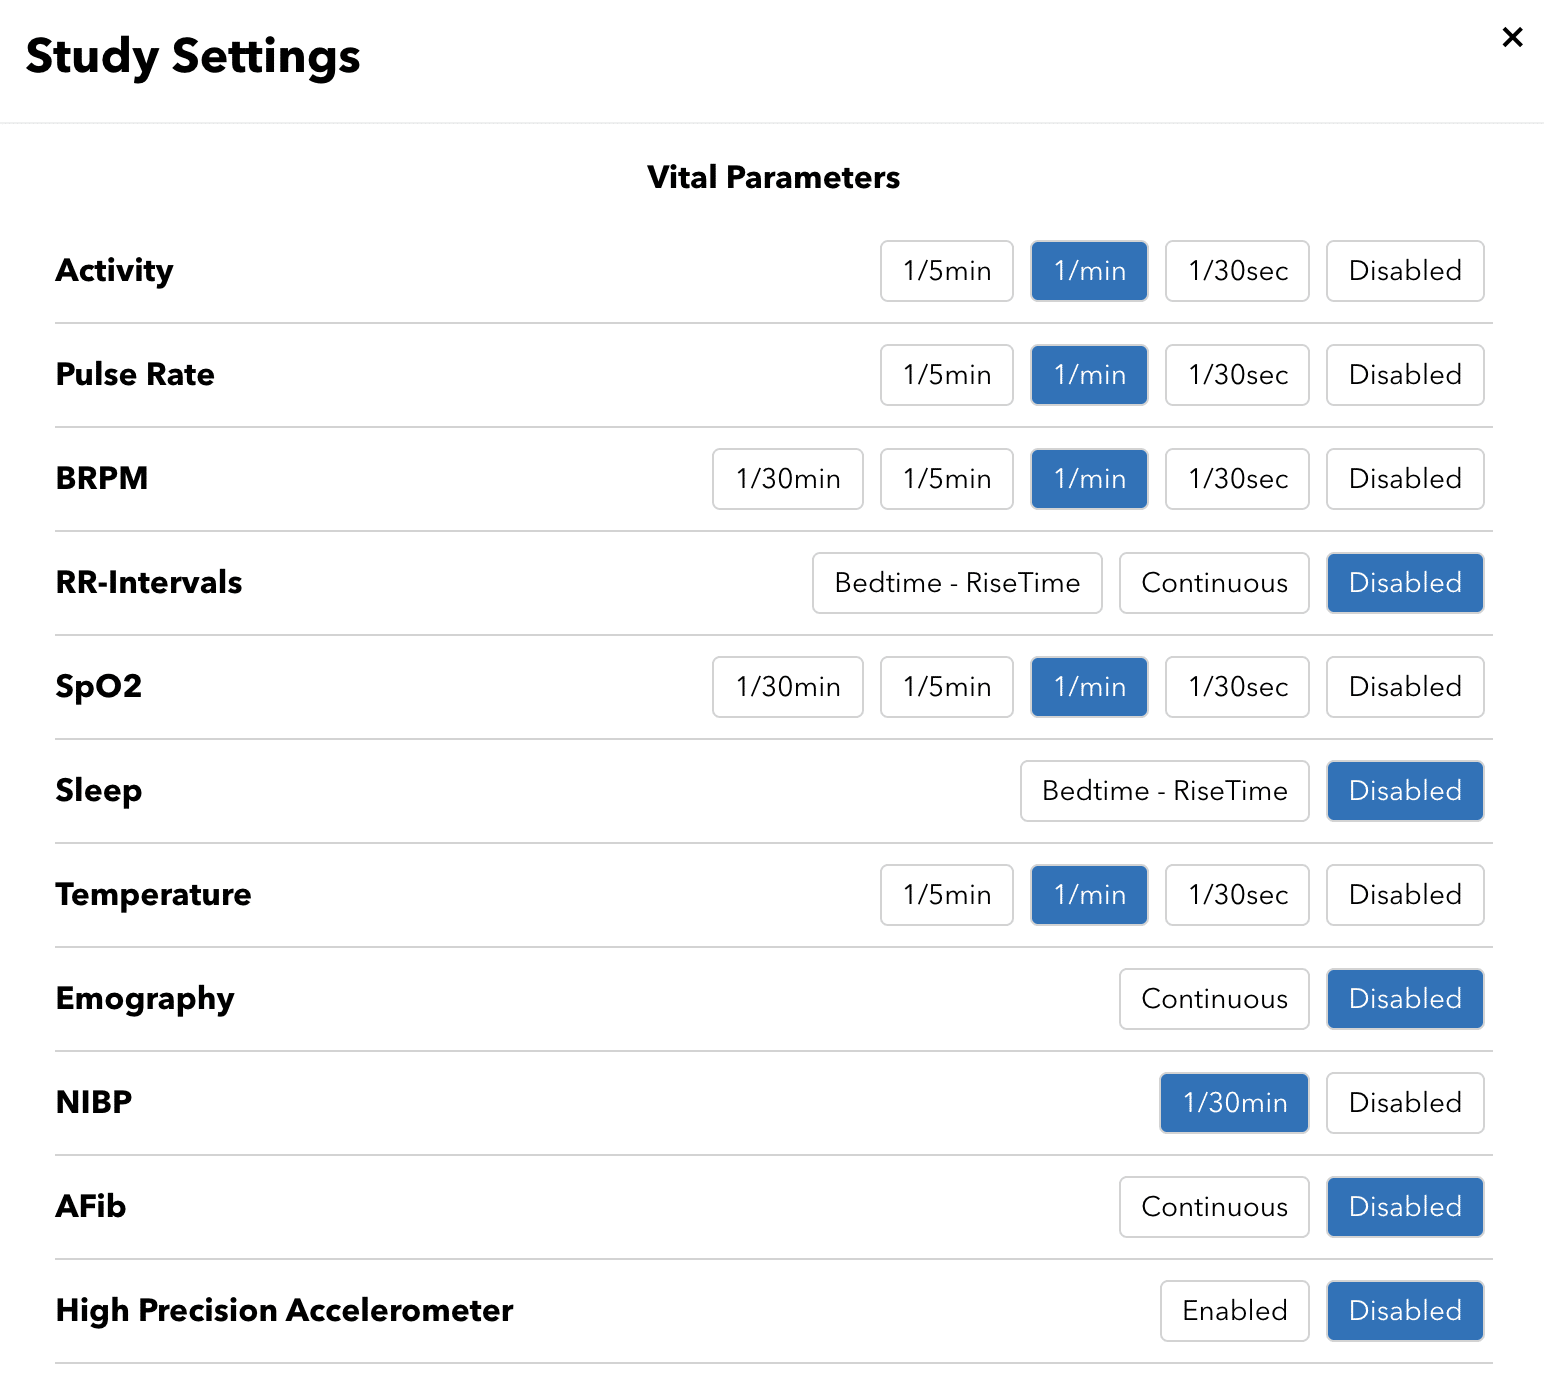1544x1398 pixels.
Task: Click the NIBP 1/30min button
Action: (x=1234, y=1103)
